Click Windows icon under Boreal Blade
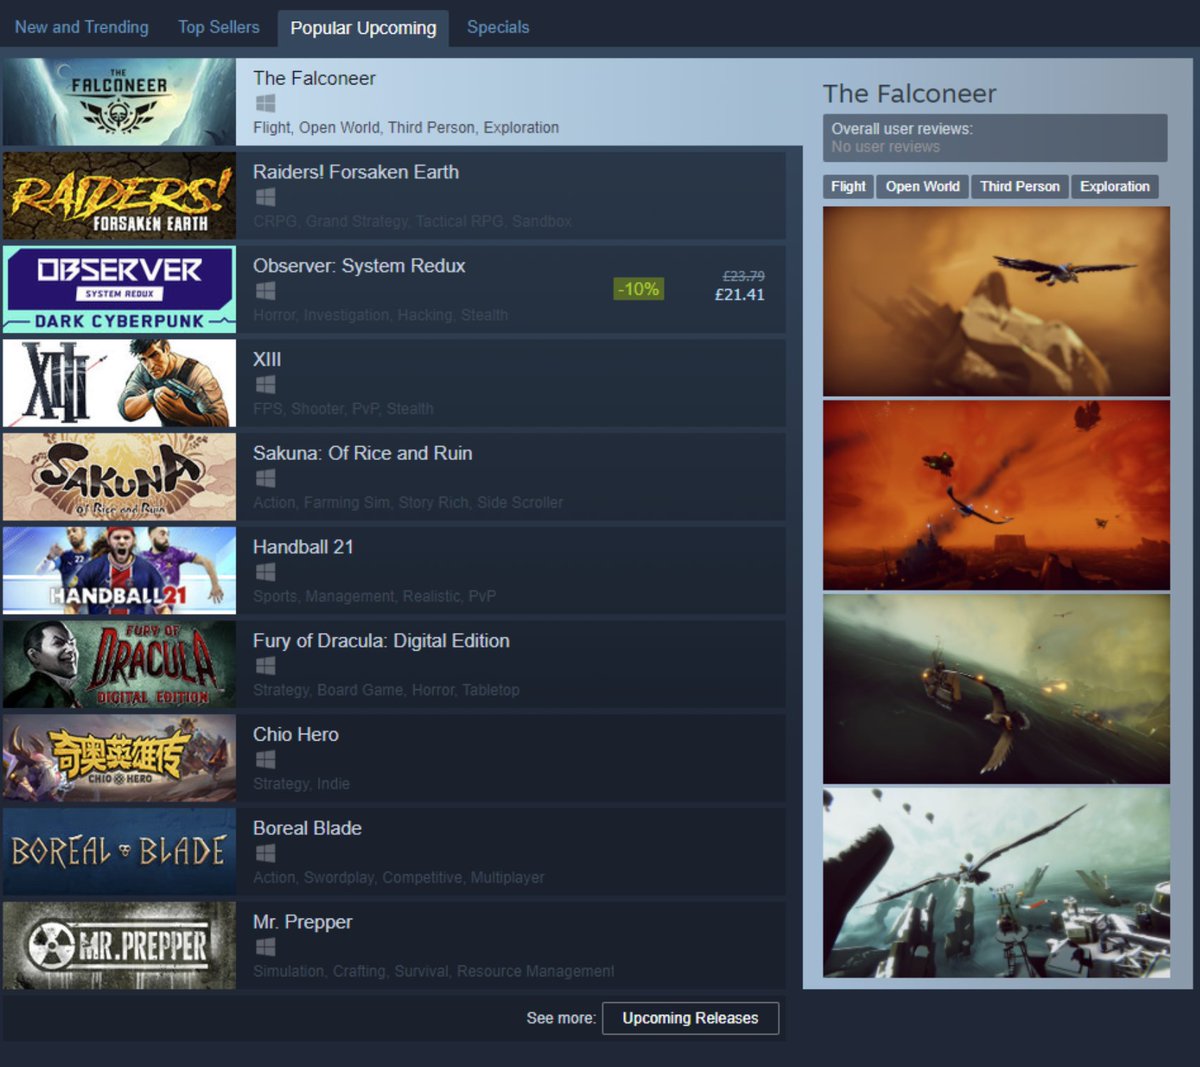The image size is (1200, 1067). (265, 853)
